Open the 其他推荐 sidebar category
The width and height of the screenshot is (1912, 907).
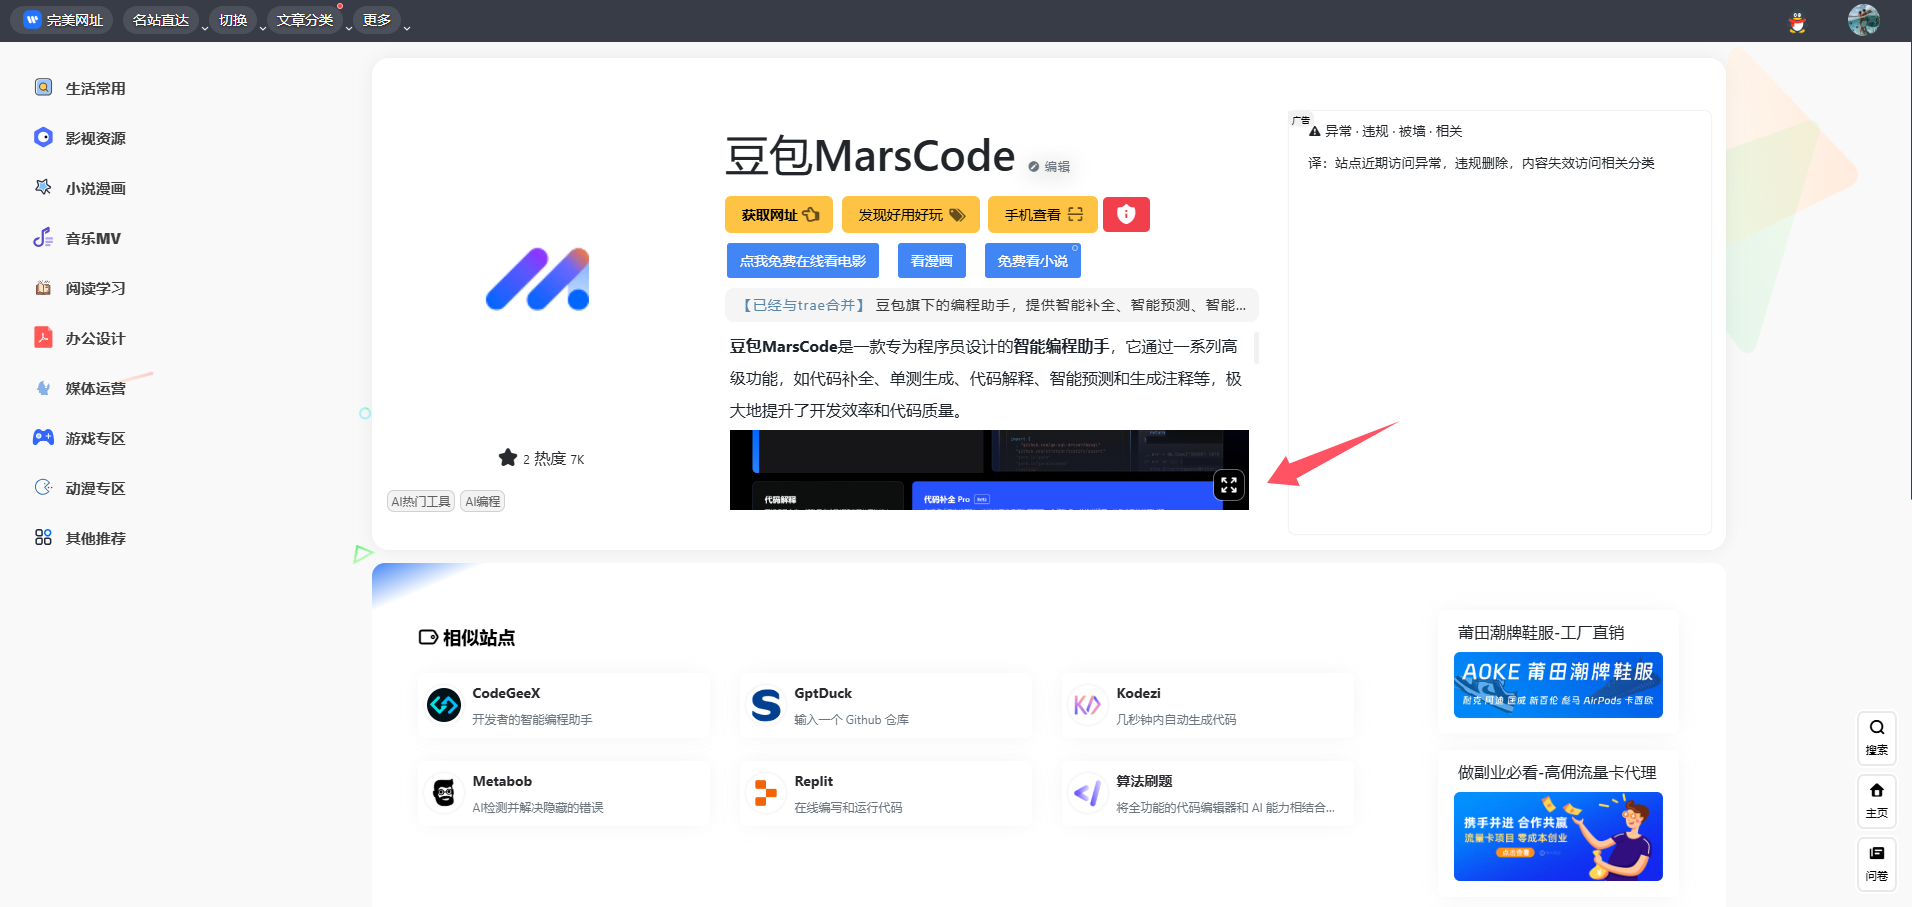point(80,538)
